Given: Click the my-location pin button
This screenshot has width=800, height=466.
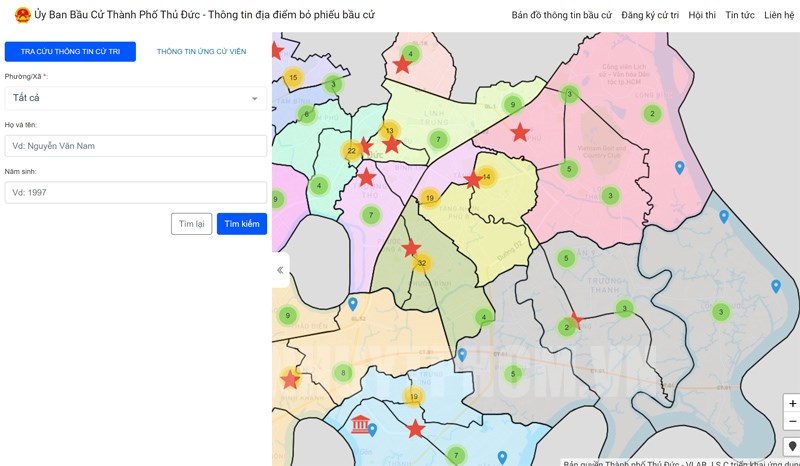Looking at the screenshot, I should point(792,446).
